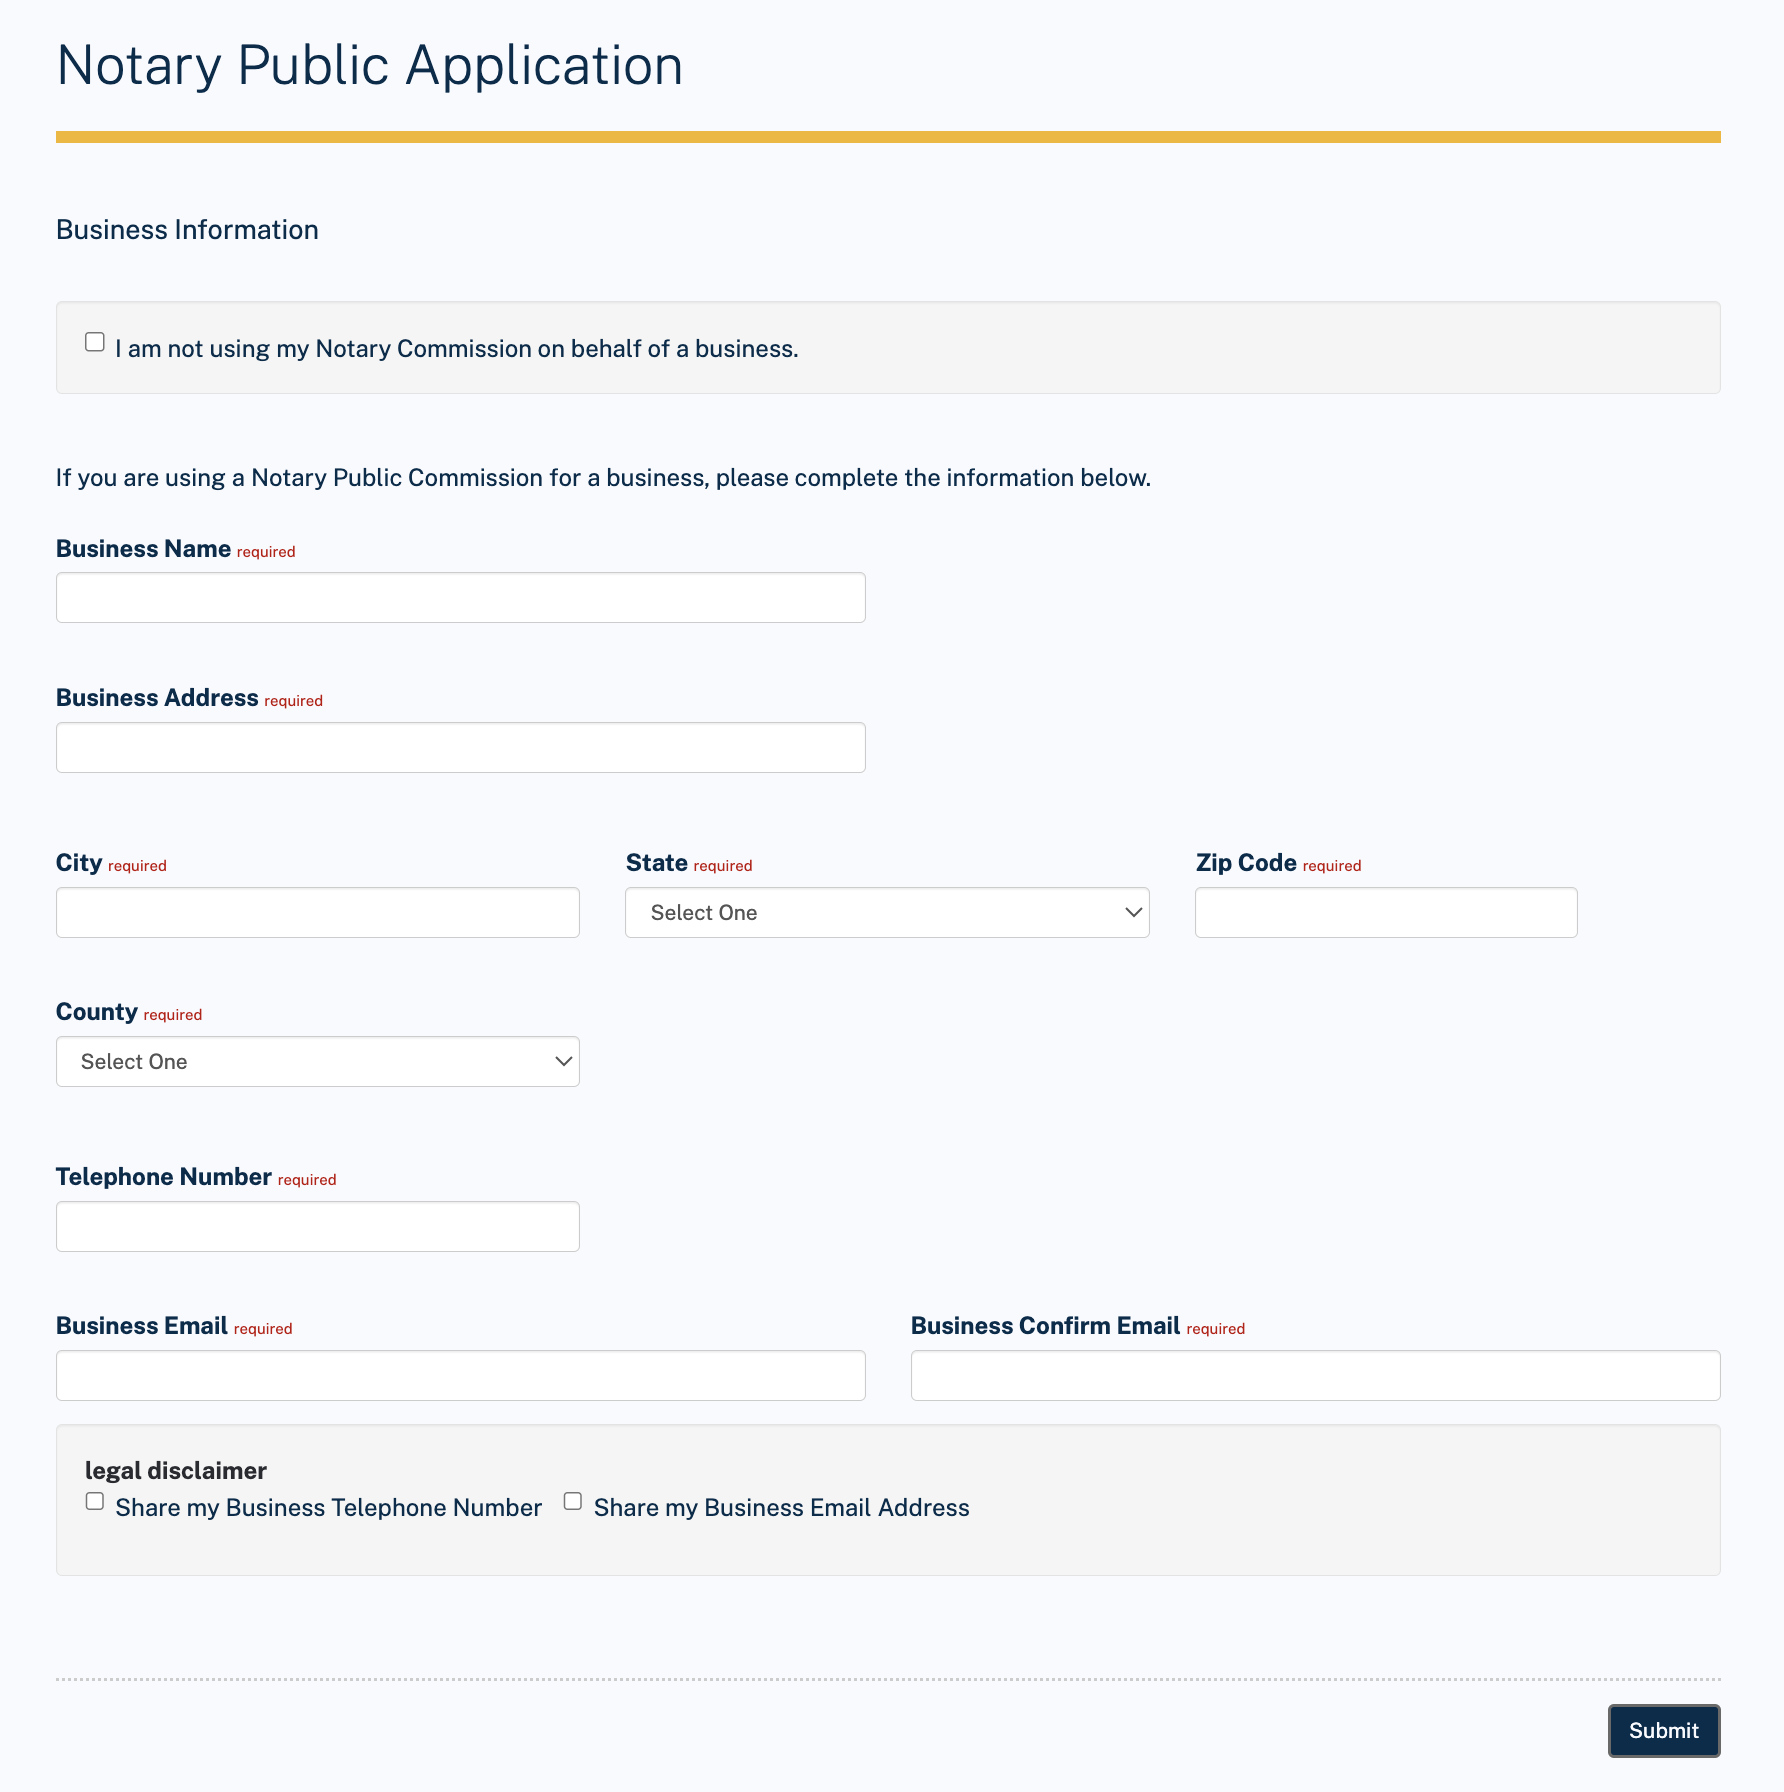Focus the Zip Code input field
Screen dimensions: 1784x1792
coord(1385,912)
